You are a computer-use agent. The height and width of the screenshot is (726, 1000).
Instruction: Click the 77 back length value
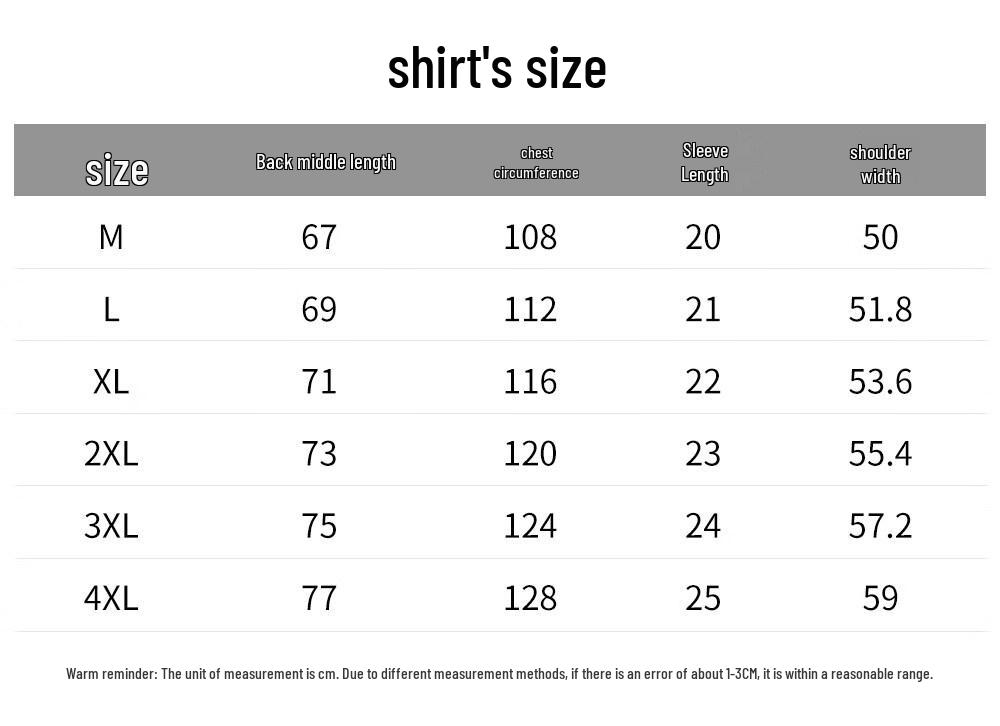319,598
